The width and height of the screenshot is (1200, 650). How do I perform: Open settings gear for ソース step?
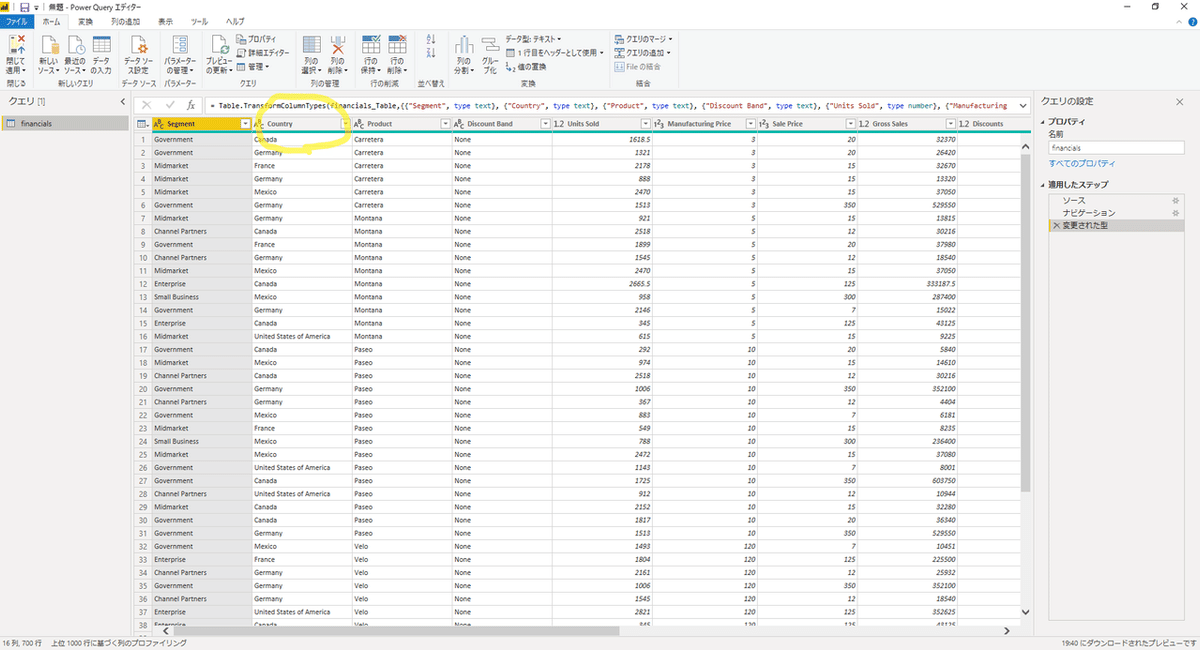point(1175,201)
